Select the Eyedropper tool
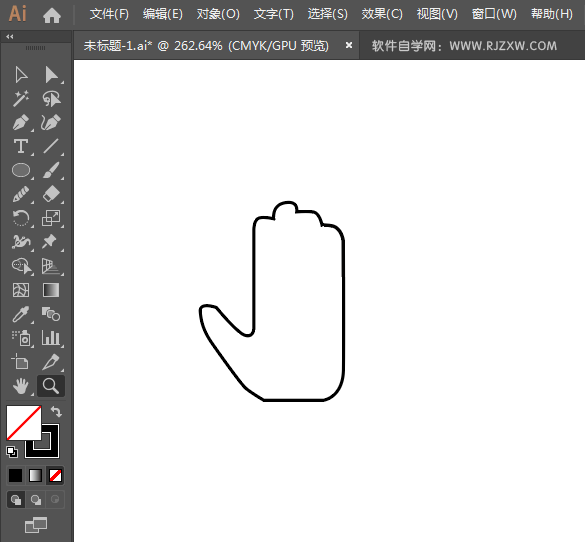 point(21,314)
